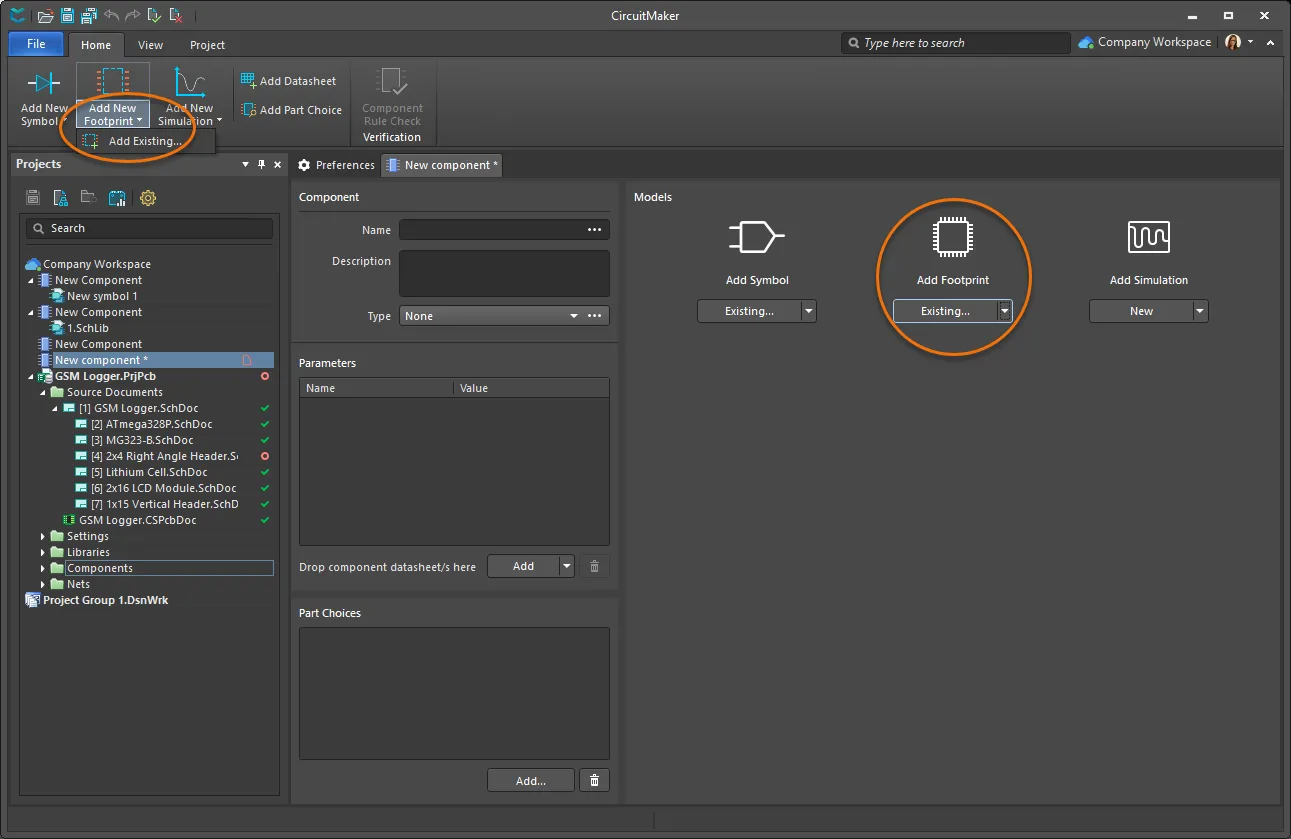Click the trash icon in Part Choices
This screenshot has height=839, width=1291.
[594, 781]
